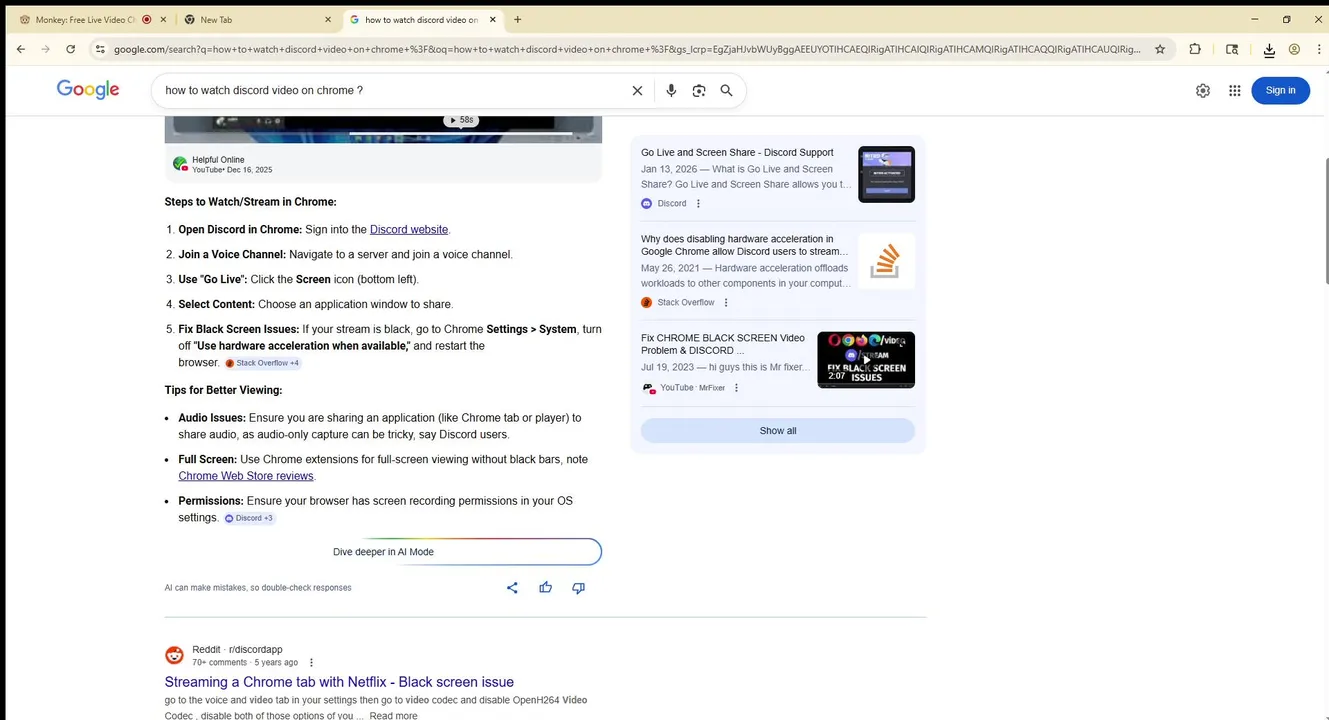Screen dimensions: 1329x720
Task: Open Chrome Web Store reviews link
Action: pyautogui.click(x=246, y=476)
